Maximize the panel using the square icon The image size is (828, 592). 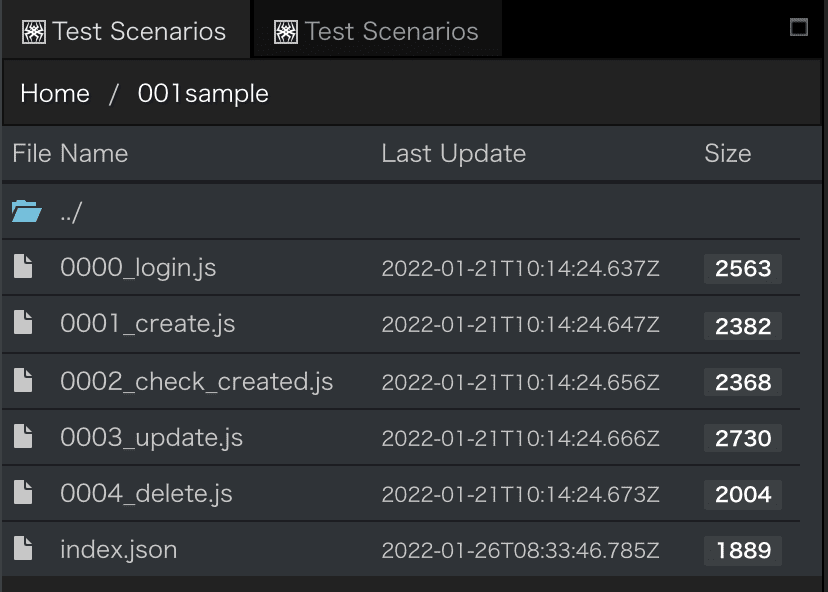click(798, 27)
